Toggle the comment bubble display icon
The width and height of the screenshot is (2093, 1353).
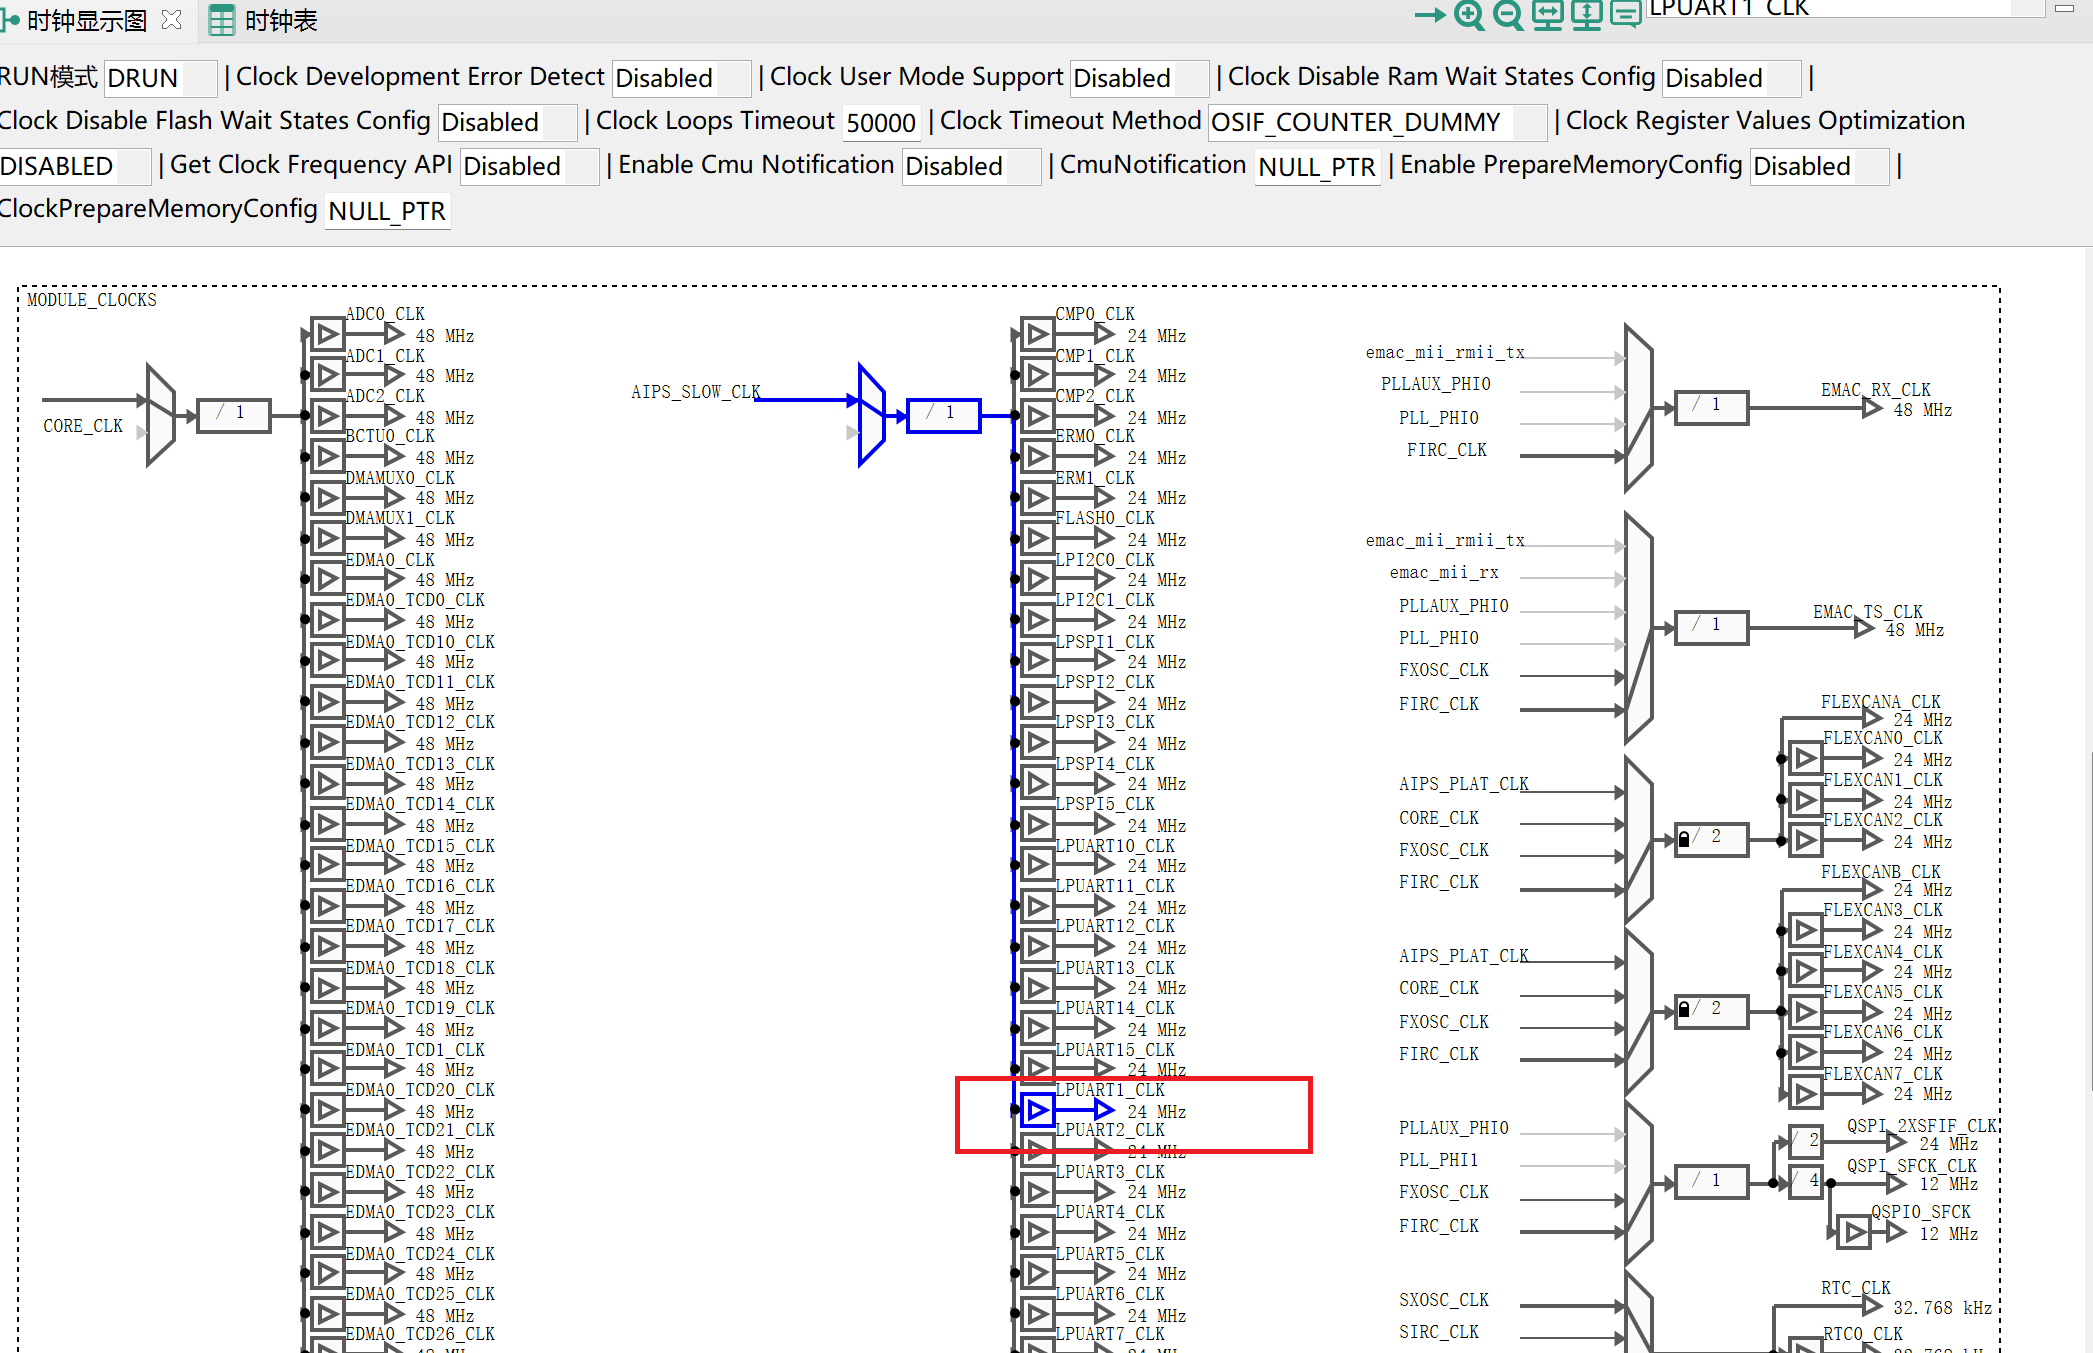click(x=1626, y=16)
